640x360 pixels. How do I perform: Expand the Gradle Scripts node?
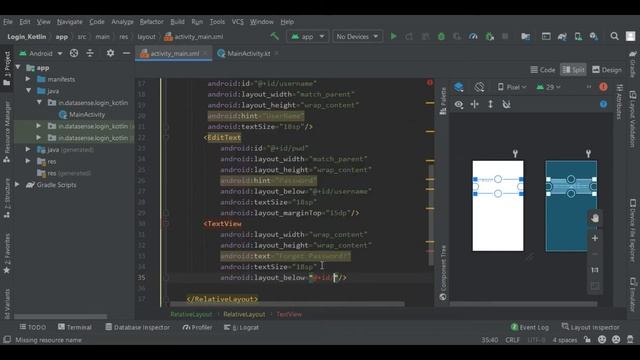point(17,184)
